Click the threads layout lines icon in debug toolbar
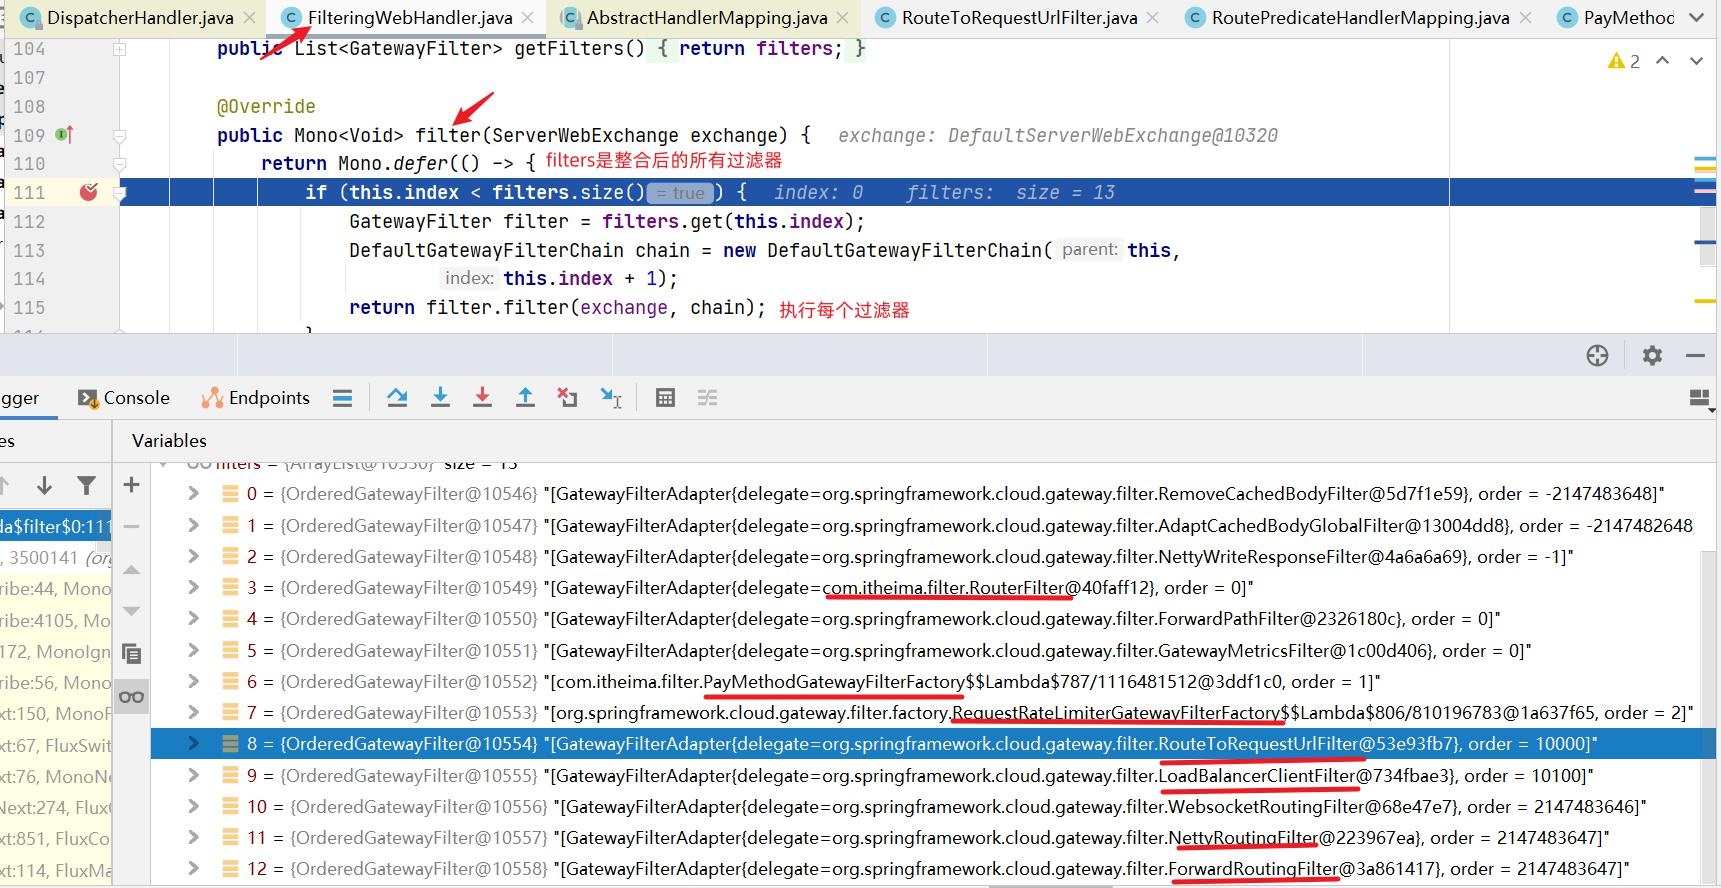The height and width of the screenshot is (888, 1721). 342,398
